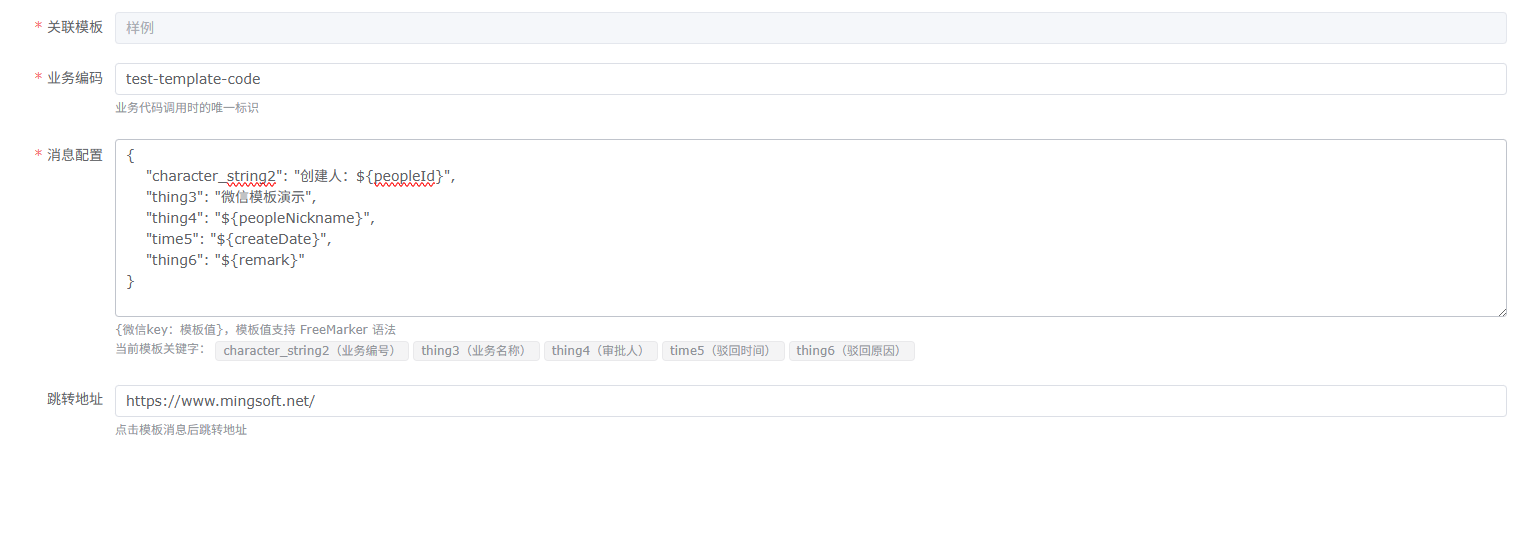Click the textarea resize handle corner

point(1500,311)
